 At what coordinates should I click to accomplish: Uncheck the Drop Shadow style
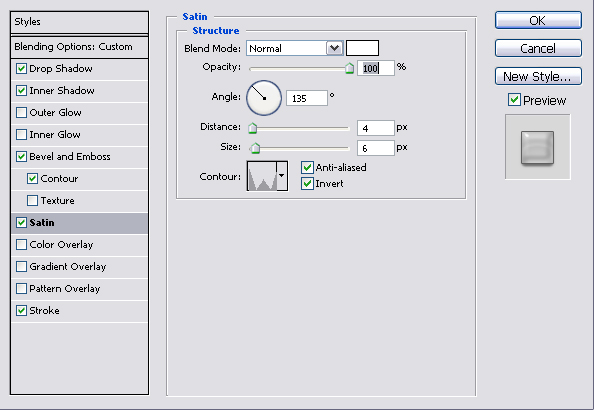(x=22, y=69)
